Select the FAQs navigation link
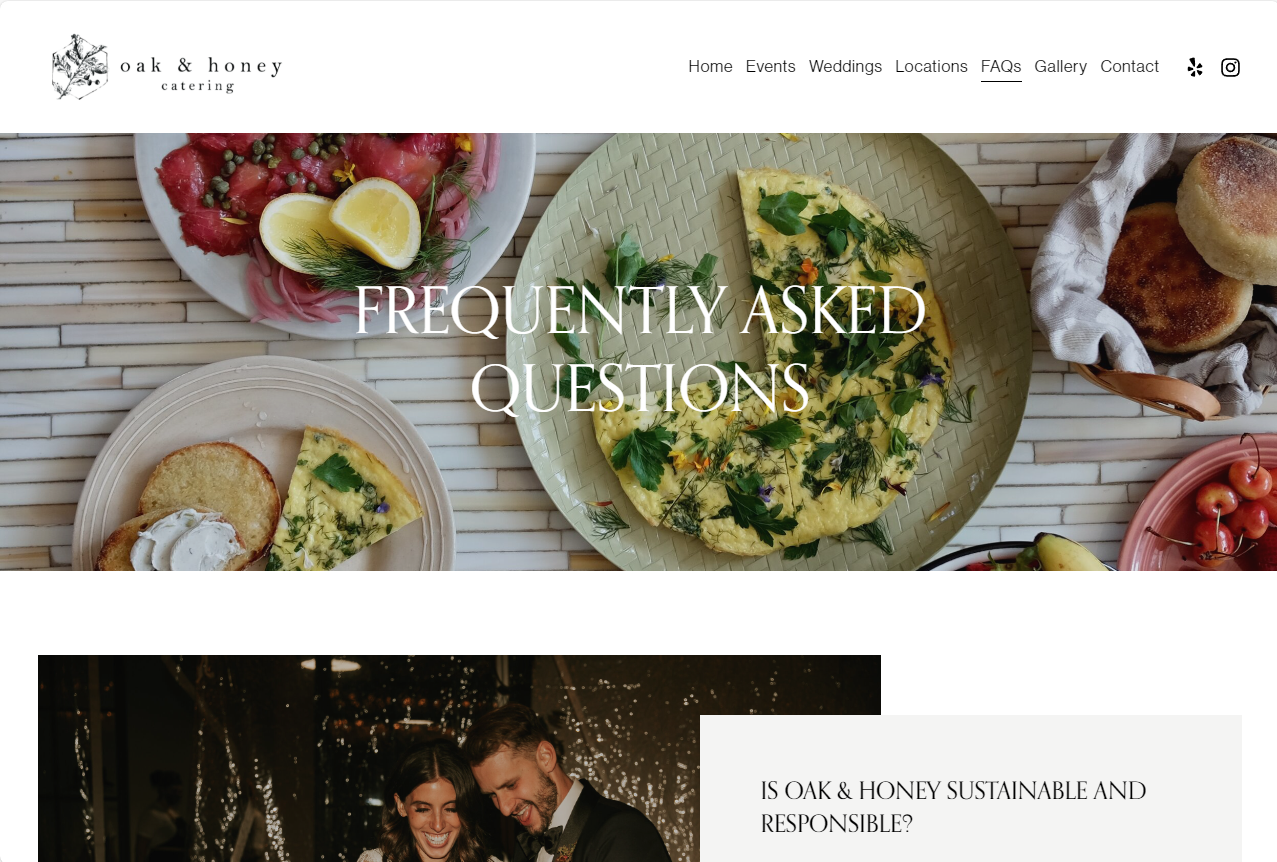The width and height of the screenshot is (1277, 862). (x=1001, y=66)
